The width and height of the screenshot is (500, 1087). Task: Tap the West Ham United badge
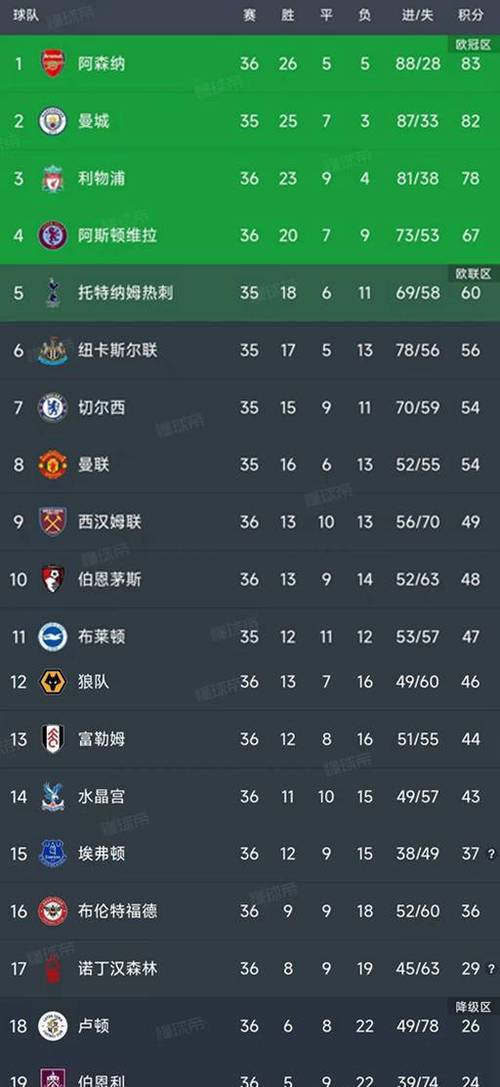point(53,522)
